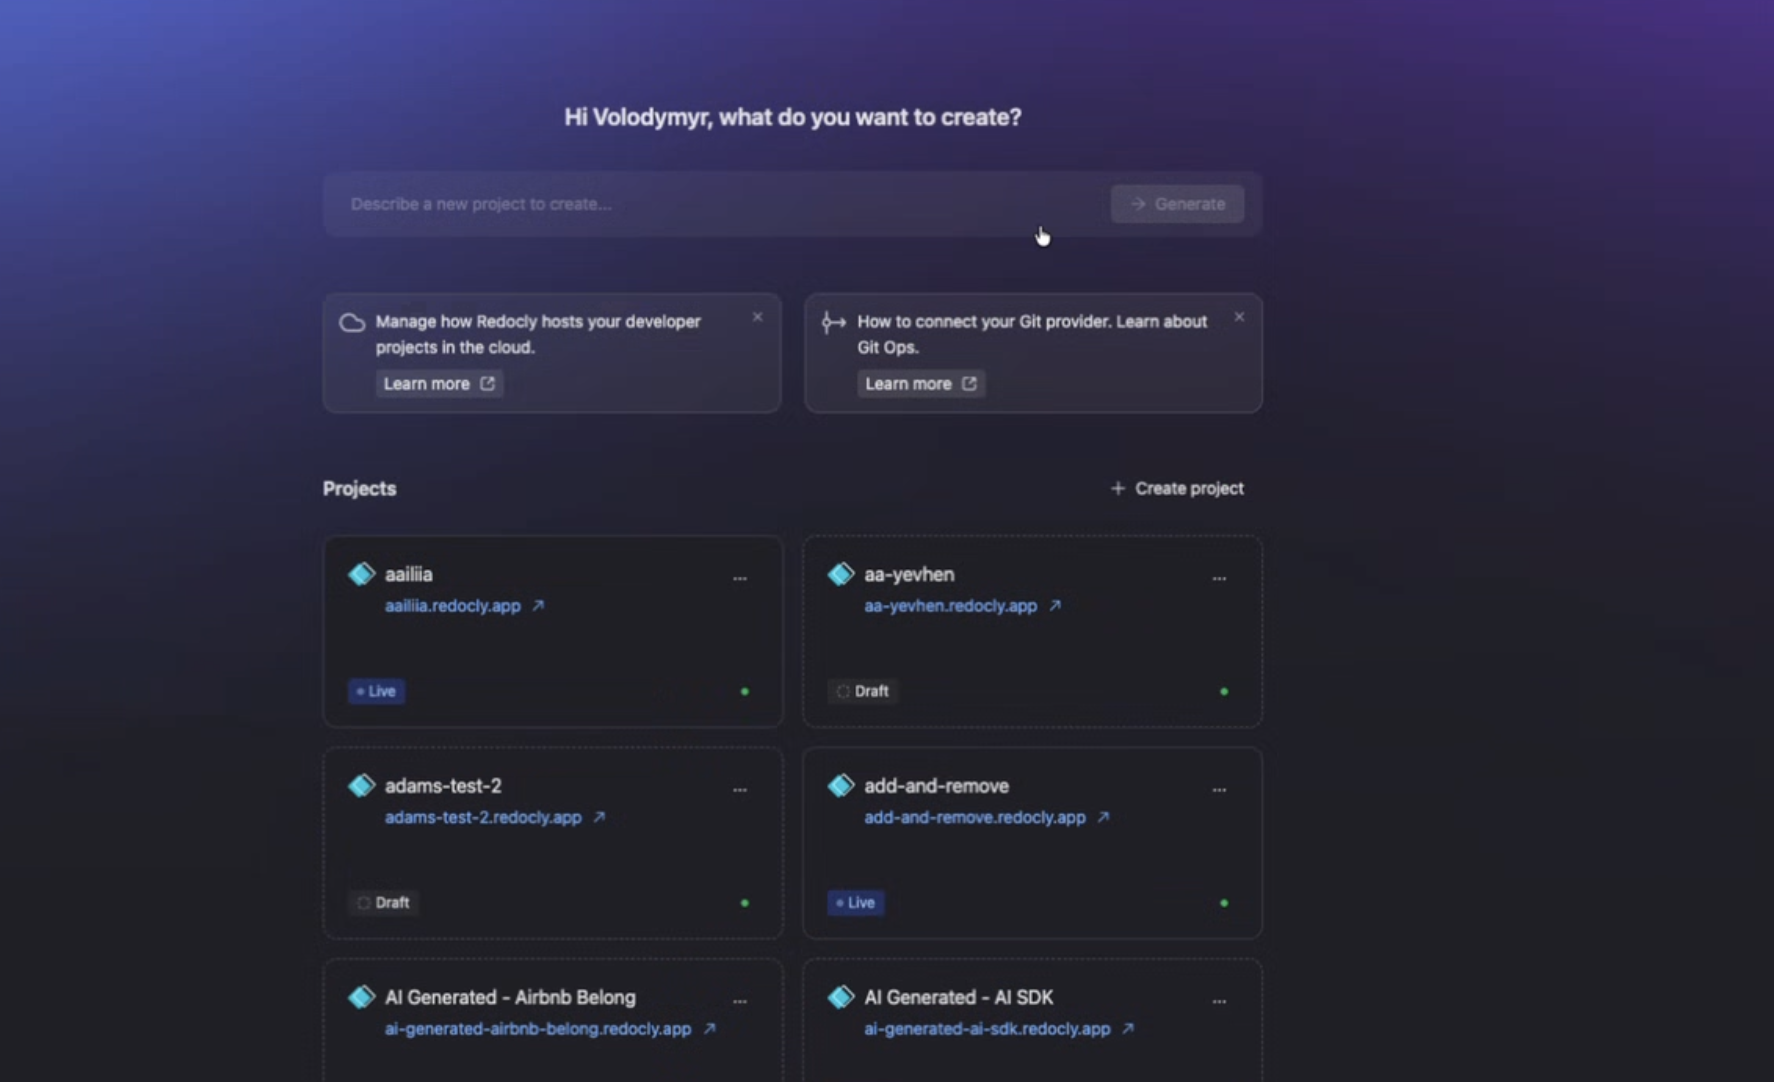
Task: Open the aa-yevhen project options ellipsis menu
Action: [1218, 578]
